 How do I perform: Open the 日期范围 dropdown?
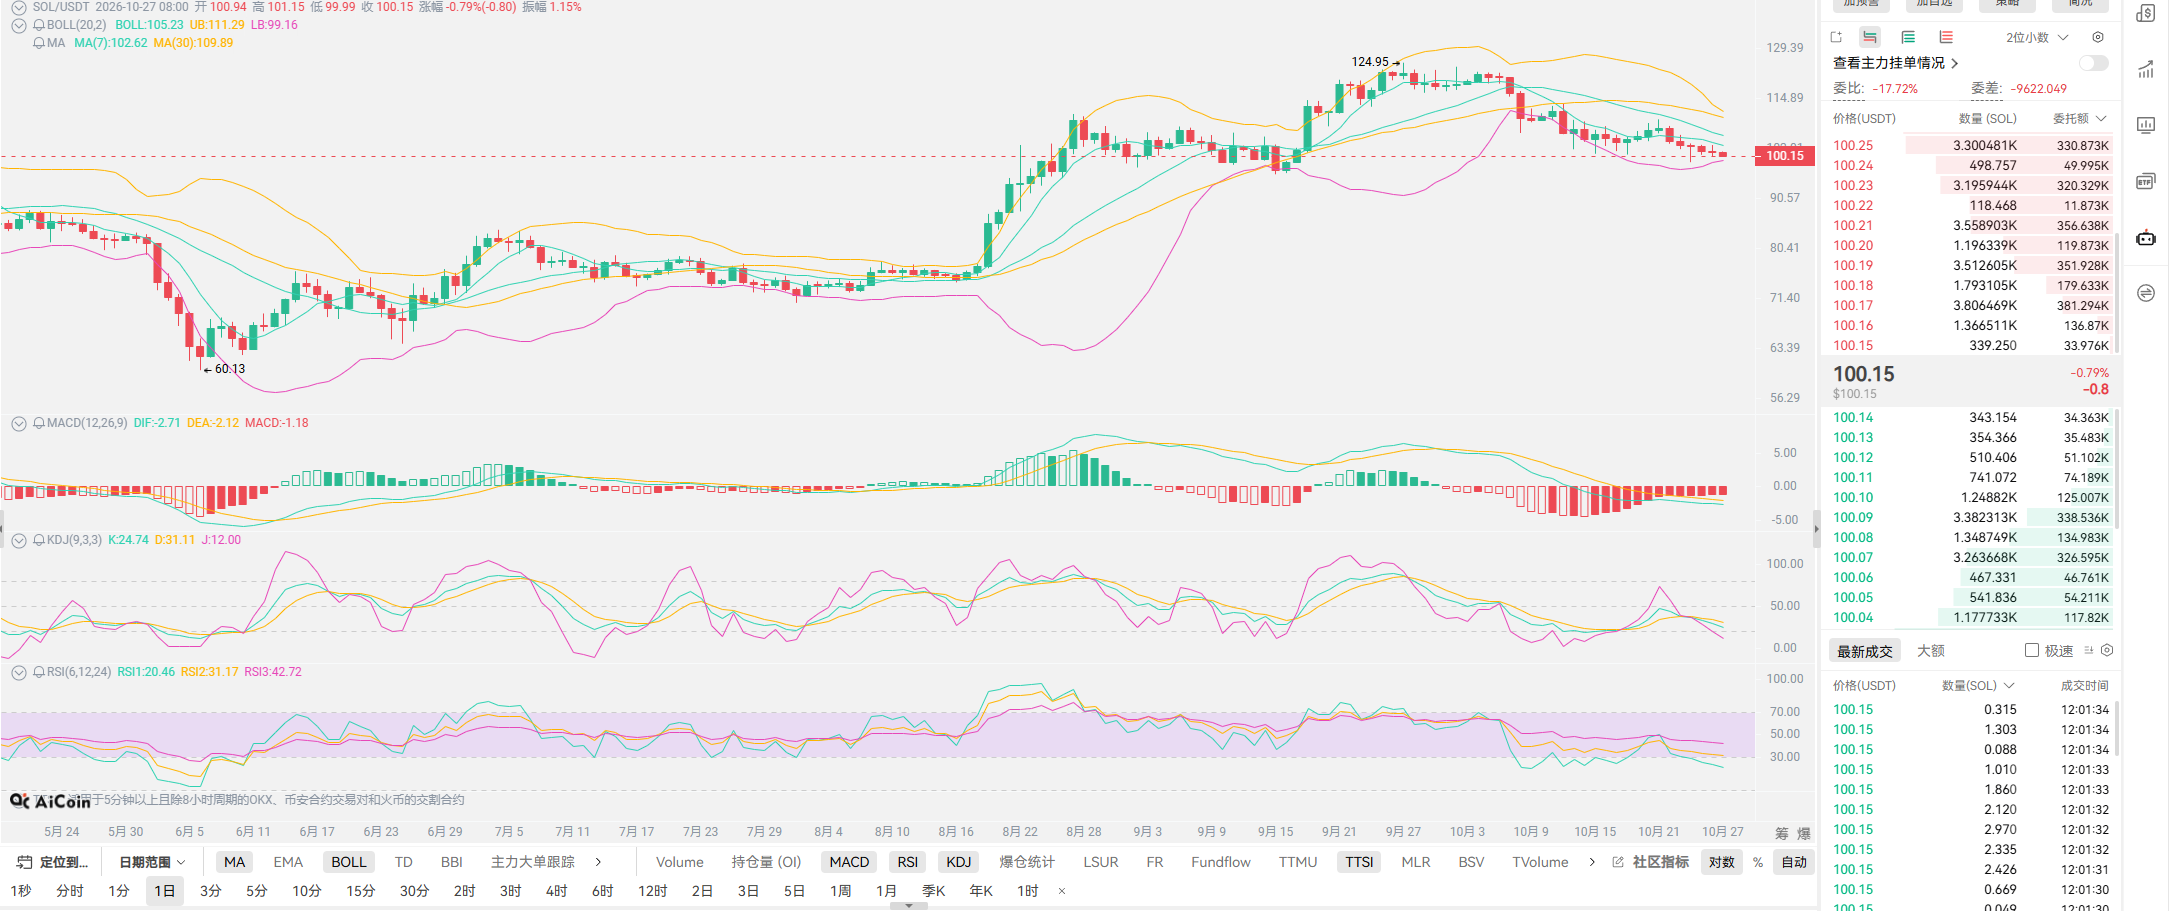tap(152, 862)
